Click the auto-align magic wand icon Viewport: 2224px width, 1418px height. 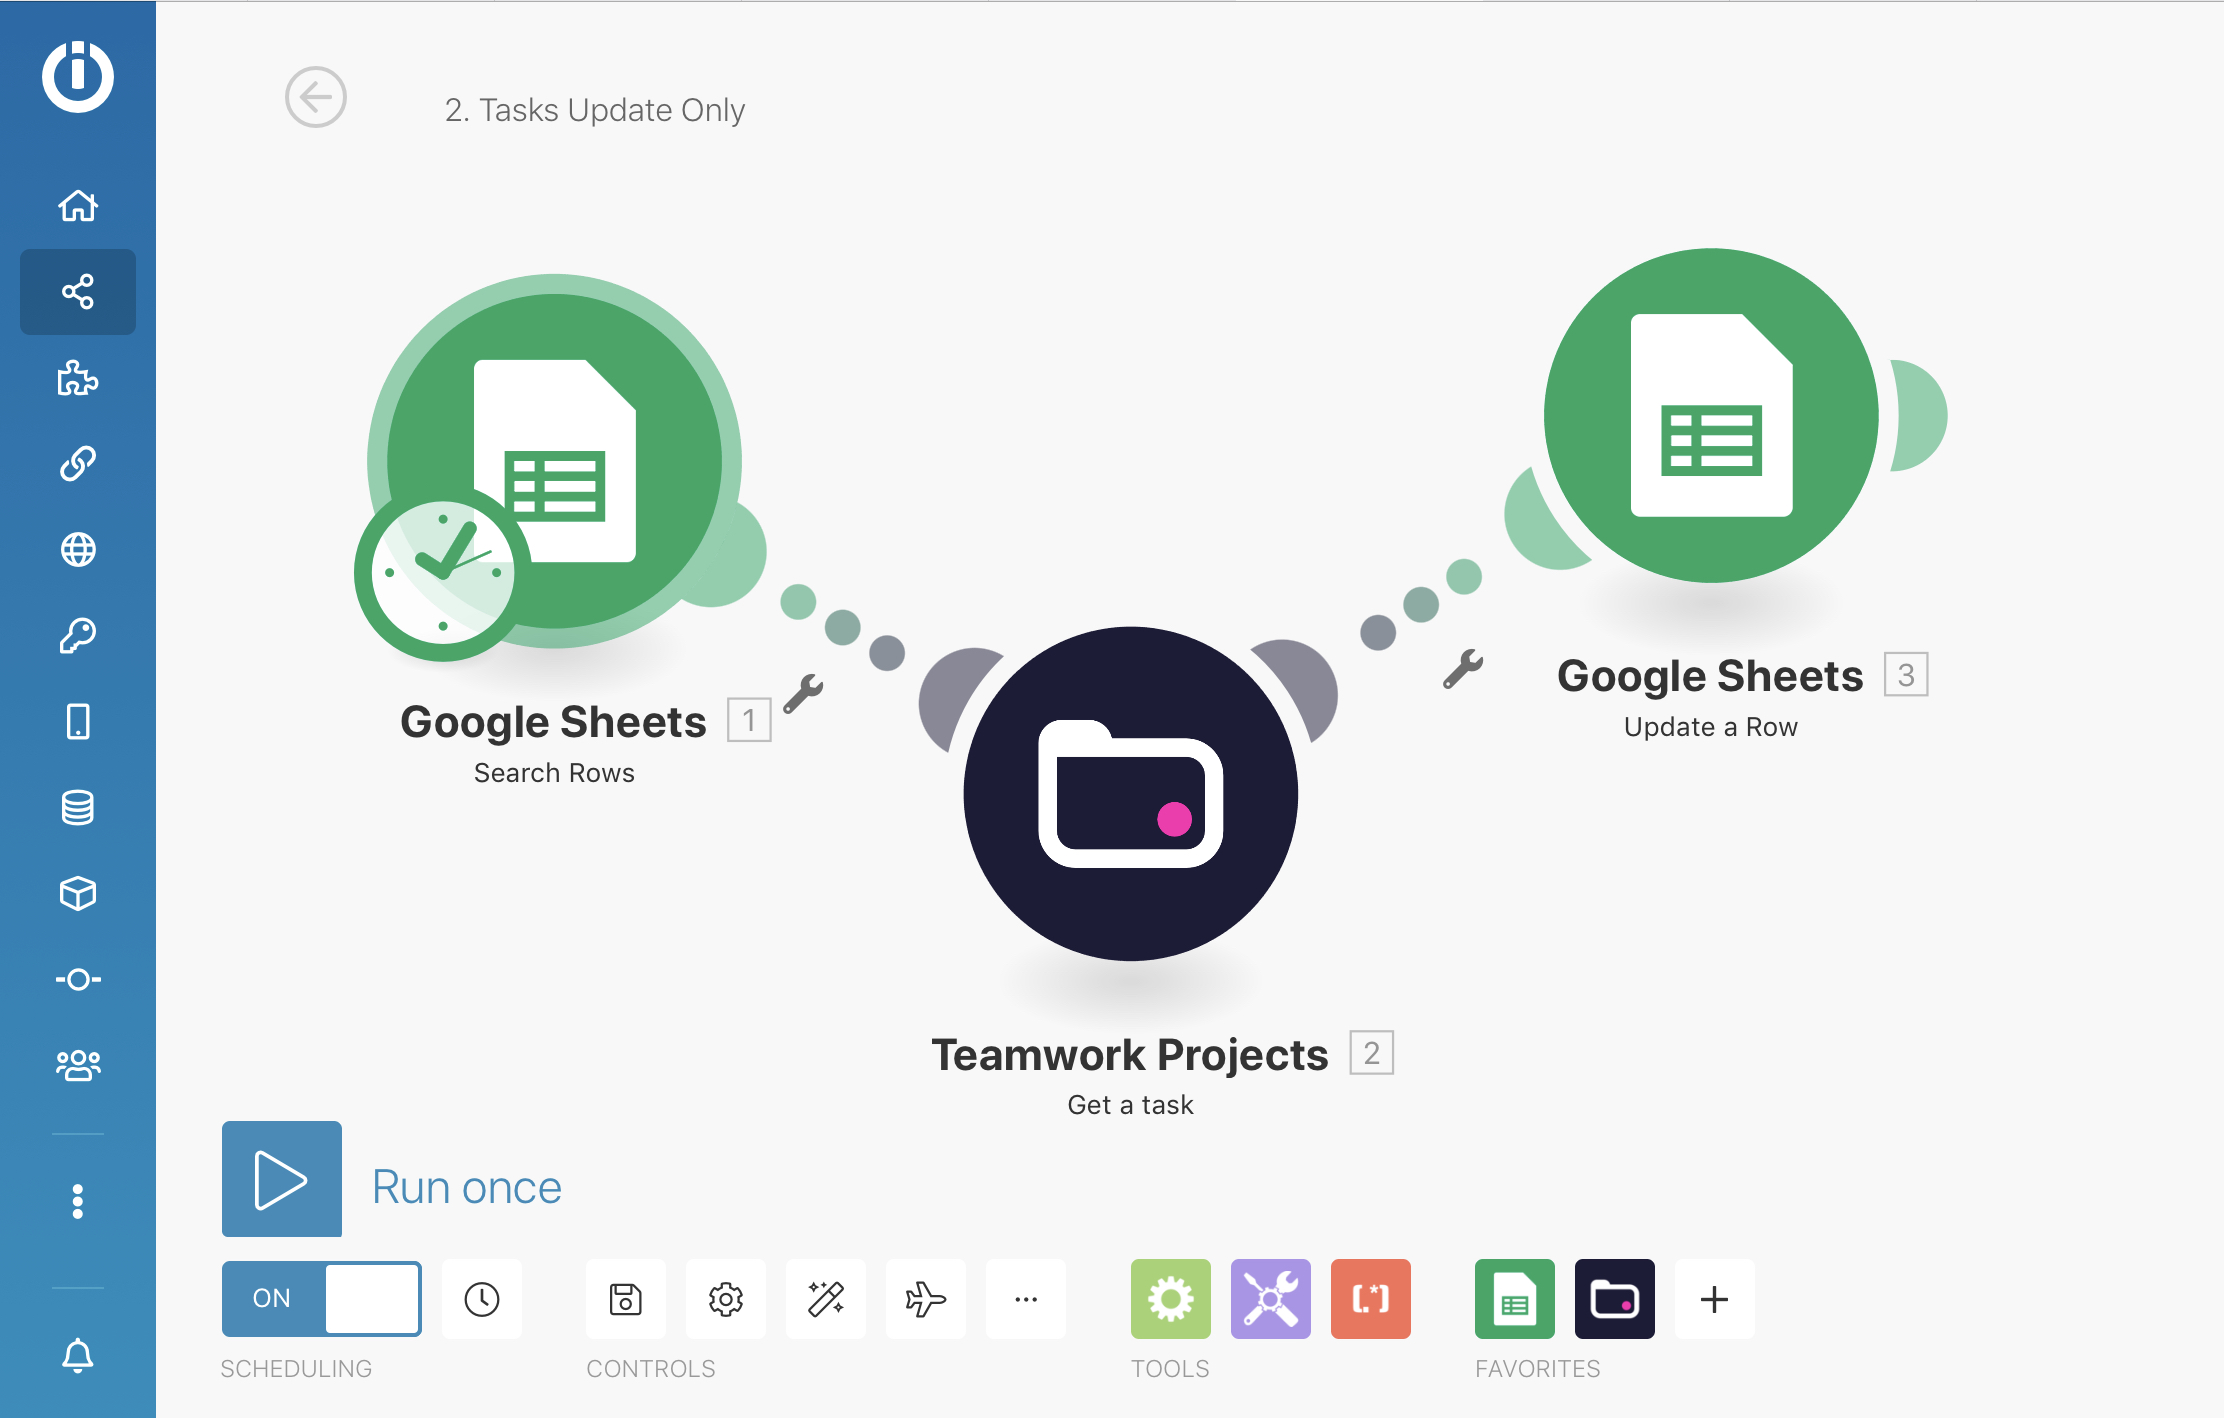(x=826, y=1299)
